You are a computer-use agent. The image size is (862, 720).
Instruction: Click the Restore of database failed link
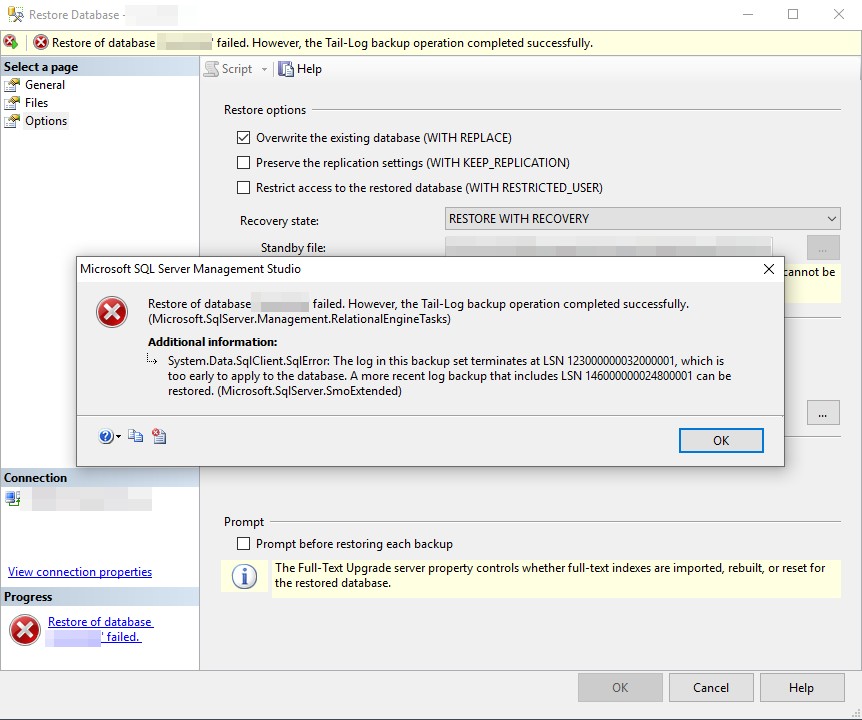click(x=100, y=629)
